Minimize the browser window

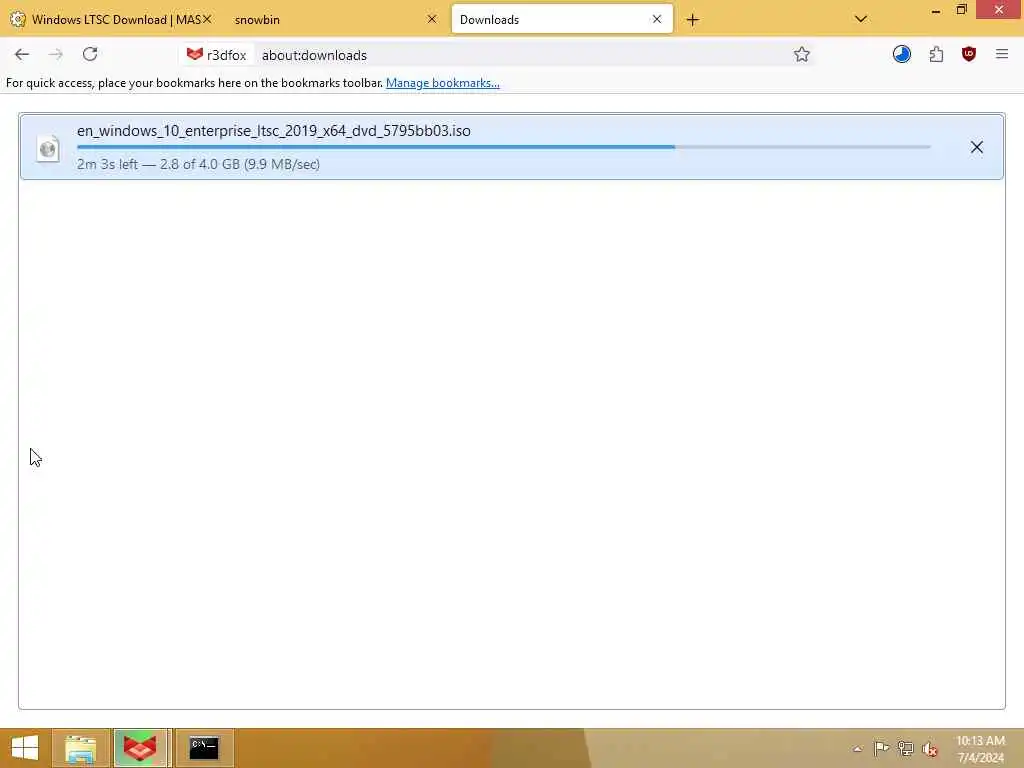[936, 11]
